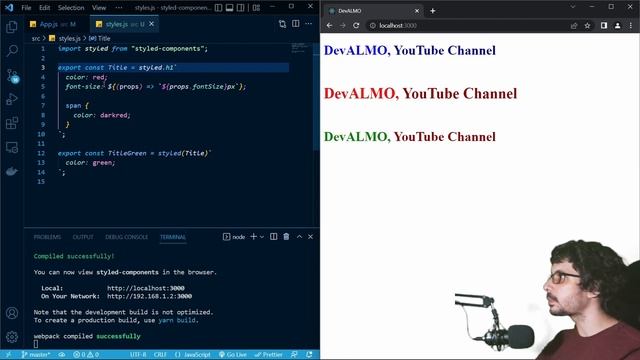Open browser side panel icon
This screenshot has height=360, width=640.
point(604,25)
